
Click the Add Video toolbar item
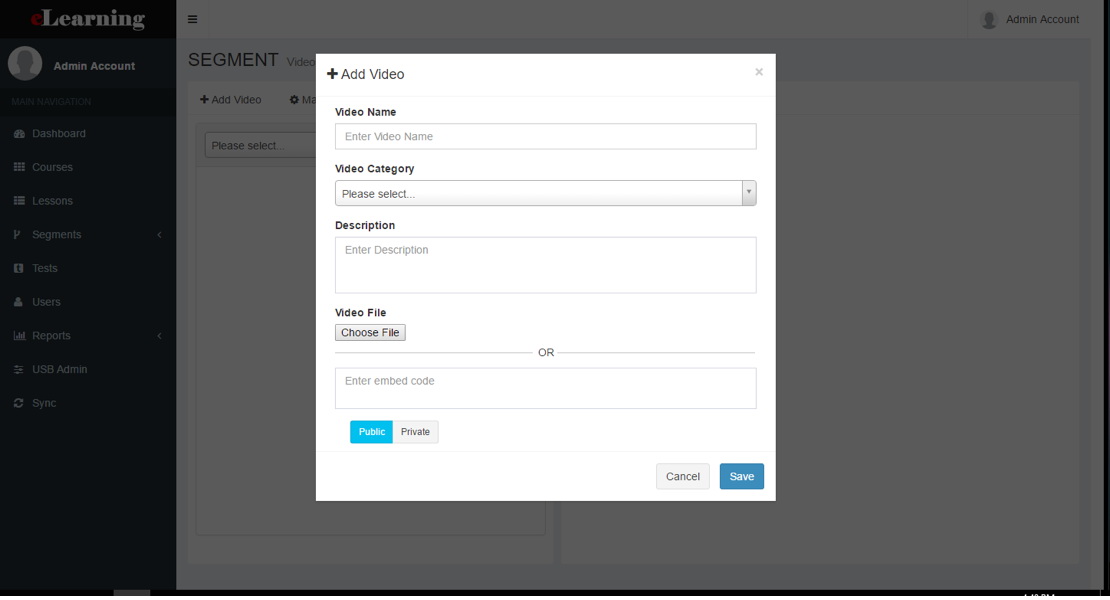pos(230,99)
